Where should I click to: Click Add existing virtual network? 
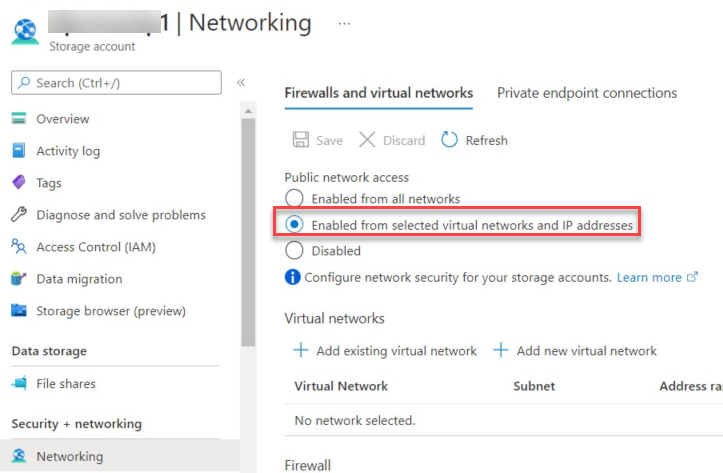[x=385, y=351]
